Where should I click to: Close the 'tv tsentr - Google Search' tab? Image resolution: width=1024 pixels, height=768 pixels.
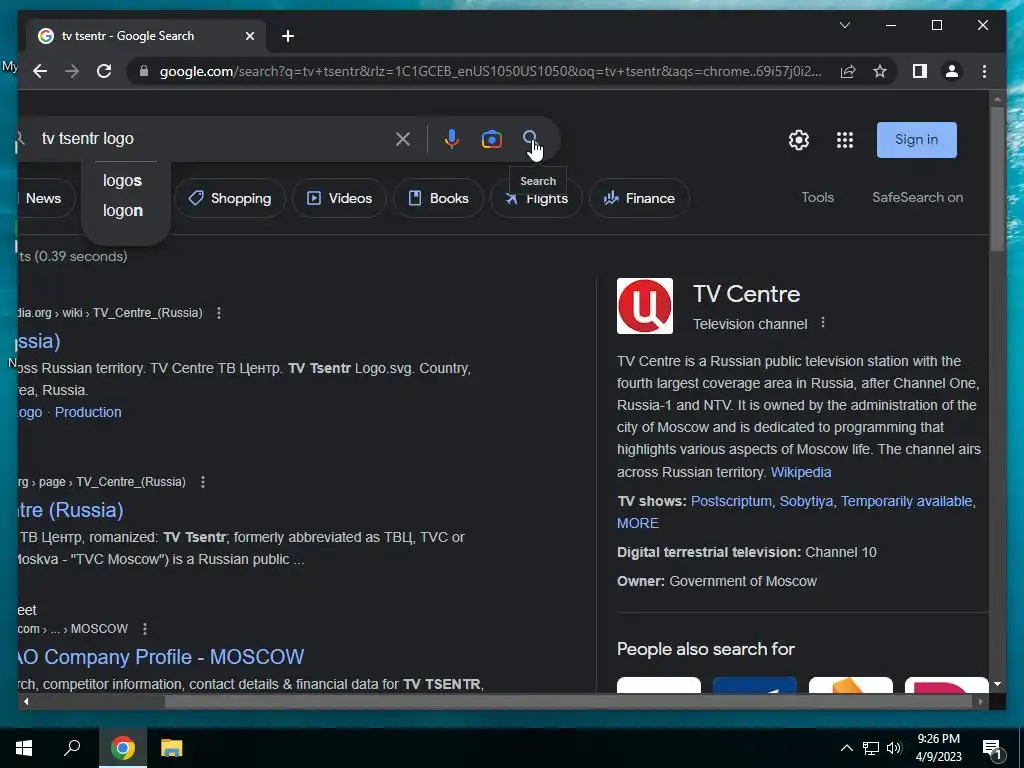coord(249,36)
